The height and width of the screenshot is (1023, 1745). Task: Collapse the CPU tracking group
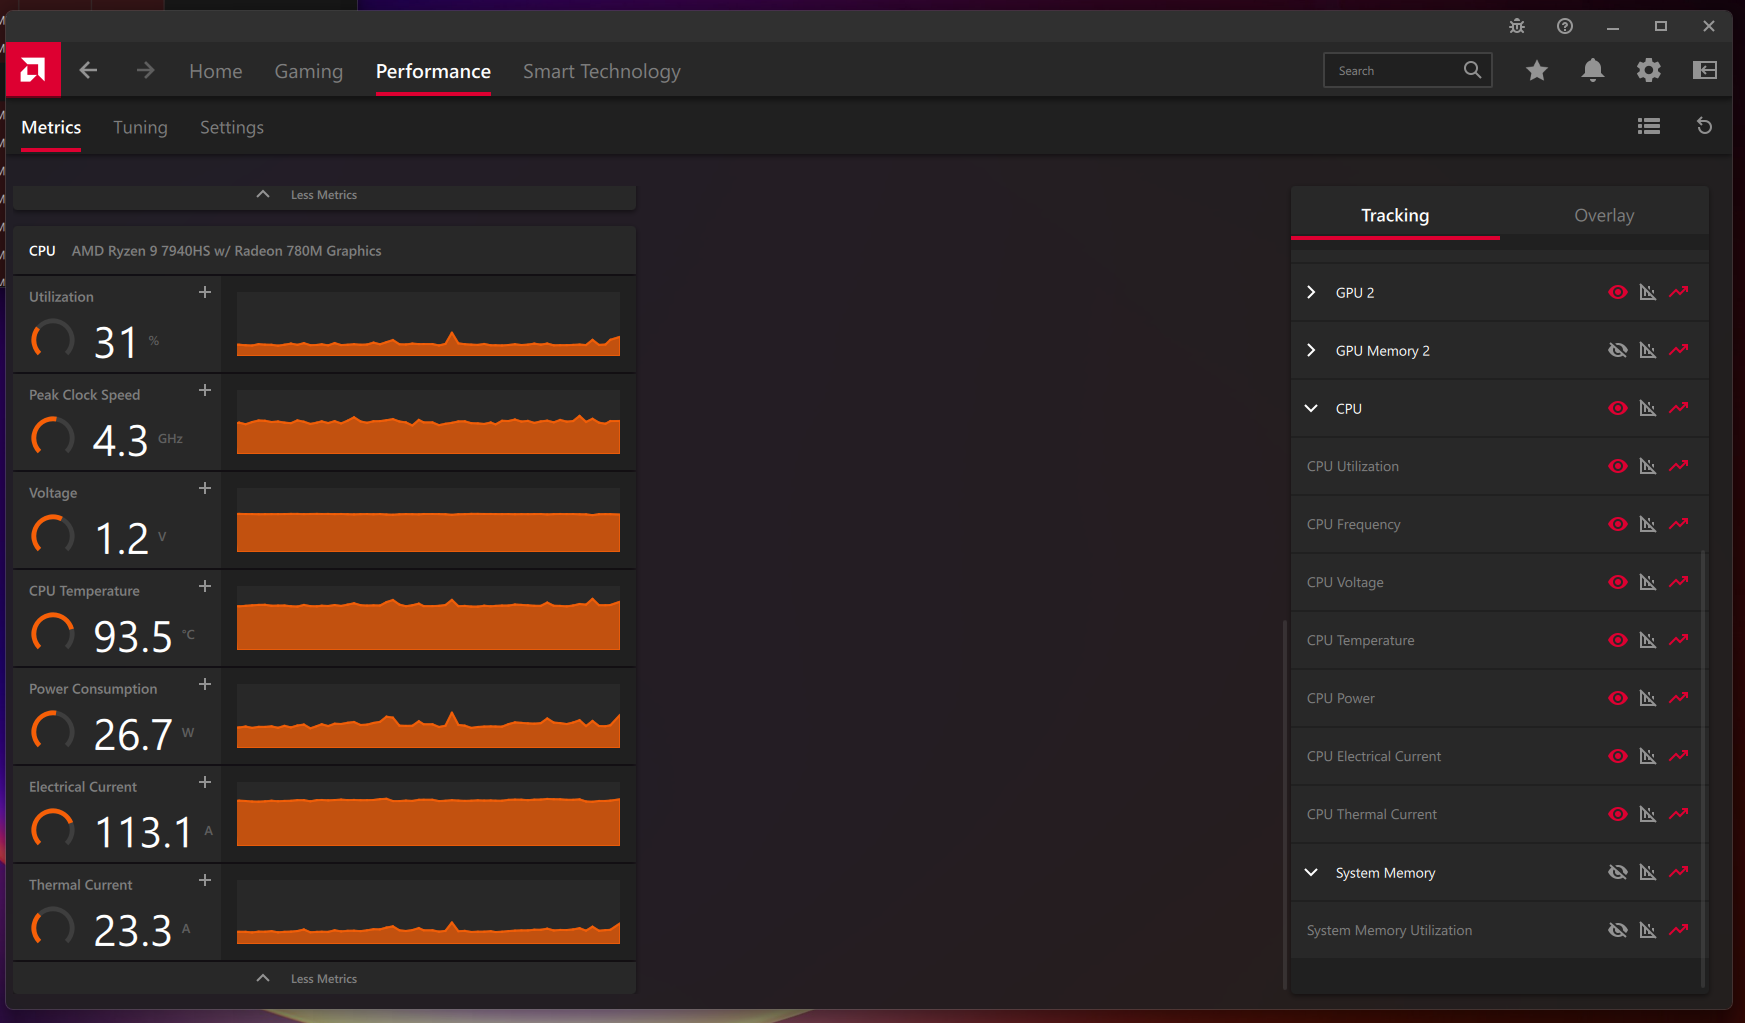click(1311, 408)
